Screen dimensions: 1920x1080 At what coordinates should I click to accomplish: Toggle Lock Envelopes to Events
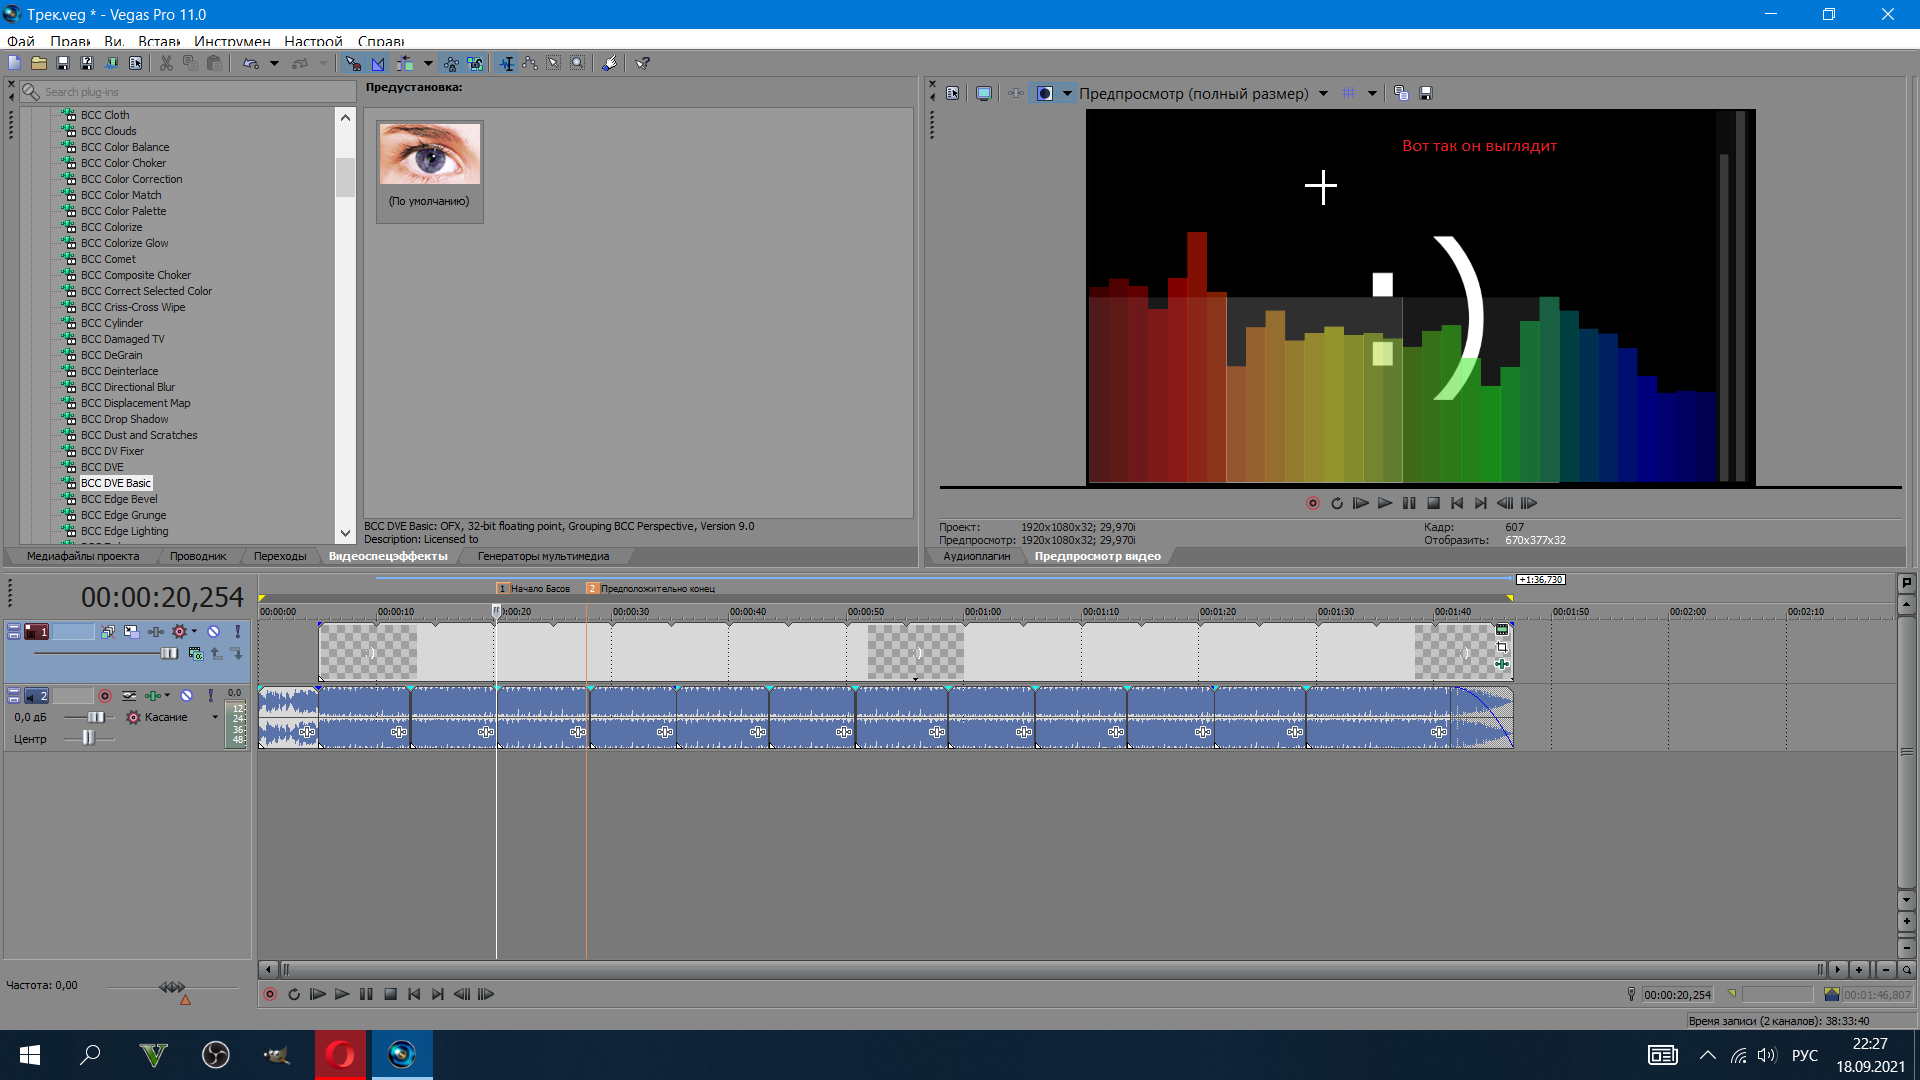pyautogui.click(x=451, y=63)
